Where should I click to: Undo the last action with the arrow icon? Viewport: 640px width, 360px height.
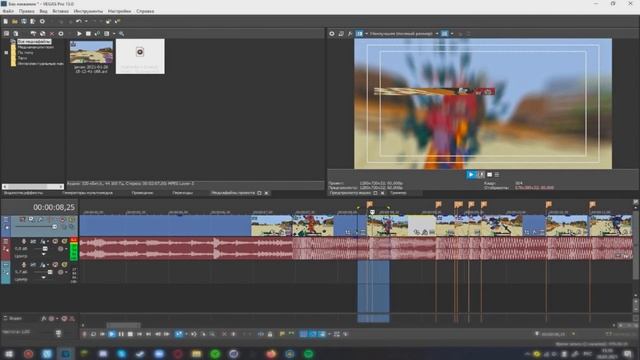pos(78,21)
